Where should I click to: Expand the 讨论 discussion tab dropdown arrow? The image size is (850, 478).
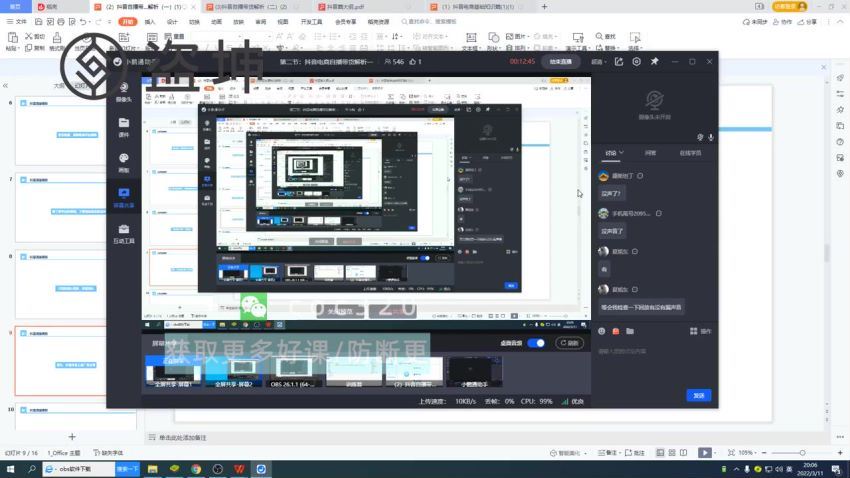[622, 153]
